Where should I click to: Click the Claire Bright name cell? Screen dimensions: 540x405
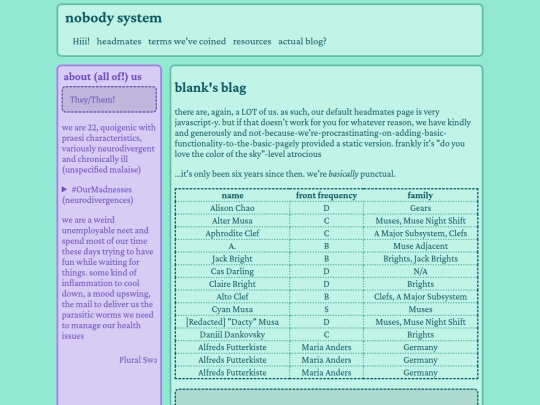coord(232,284)
